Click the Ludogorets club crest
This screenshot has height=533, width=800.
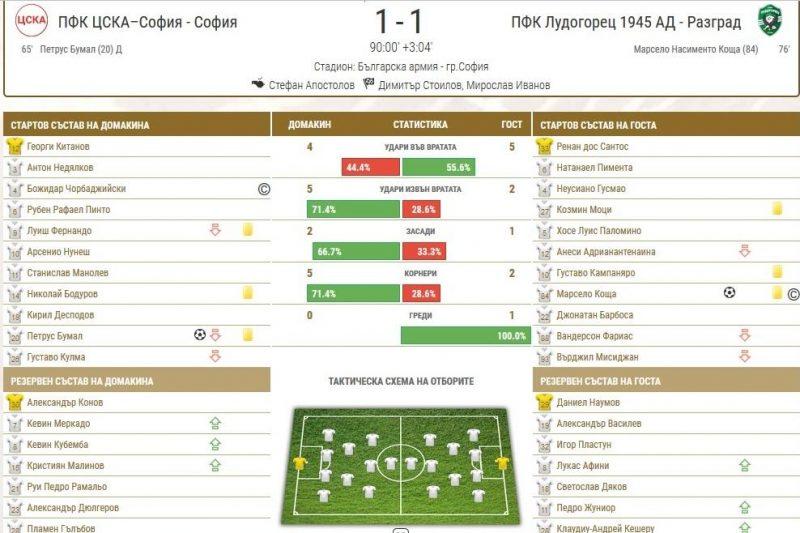pos(770,20)
